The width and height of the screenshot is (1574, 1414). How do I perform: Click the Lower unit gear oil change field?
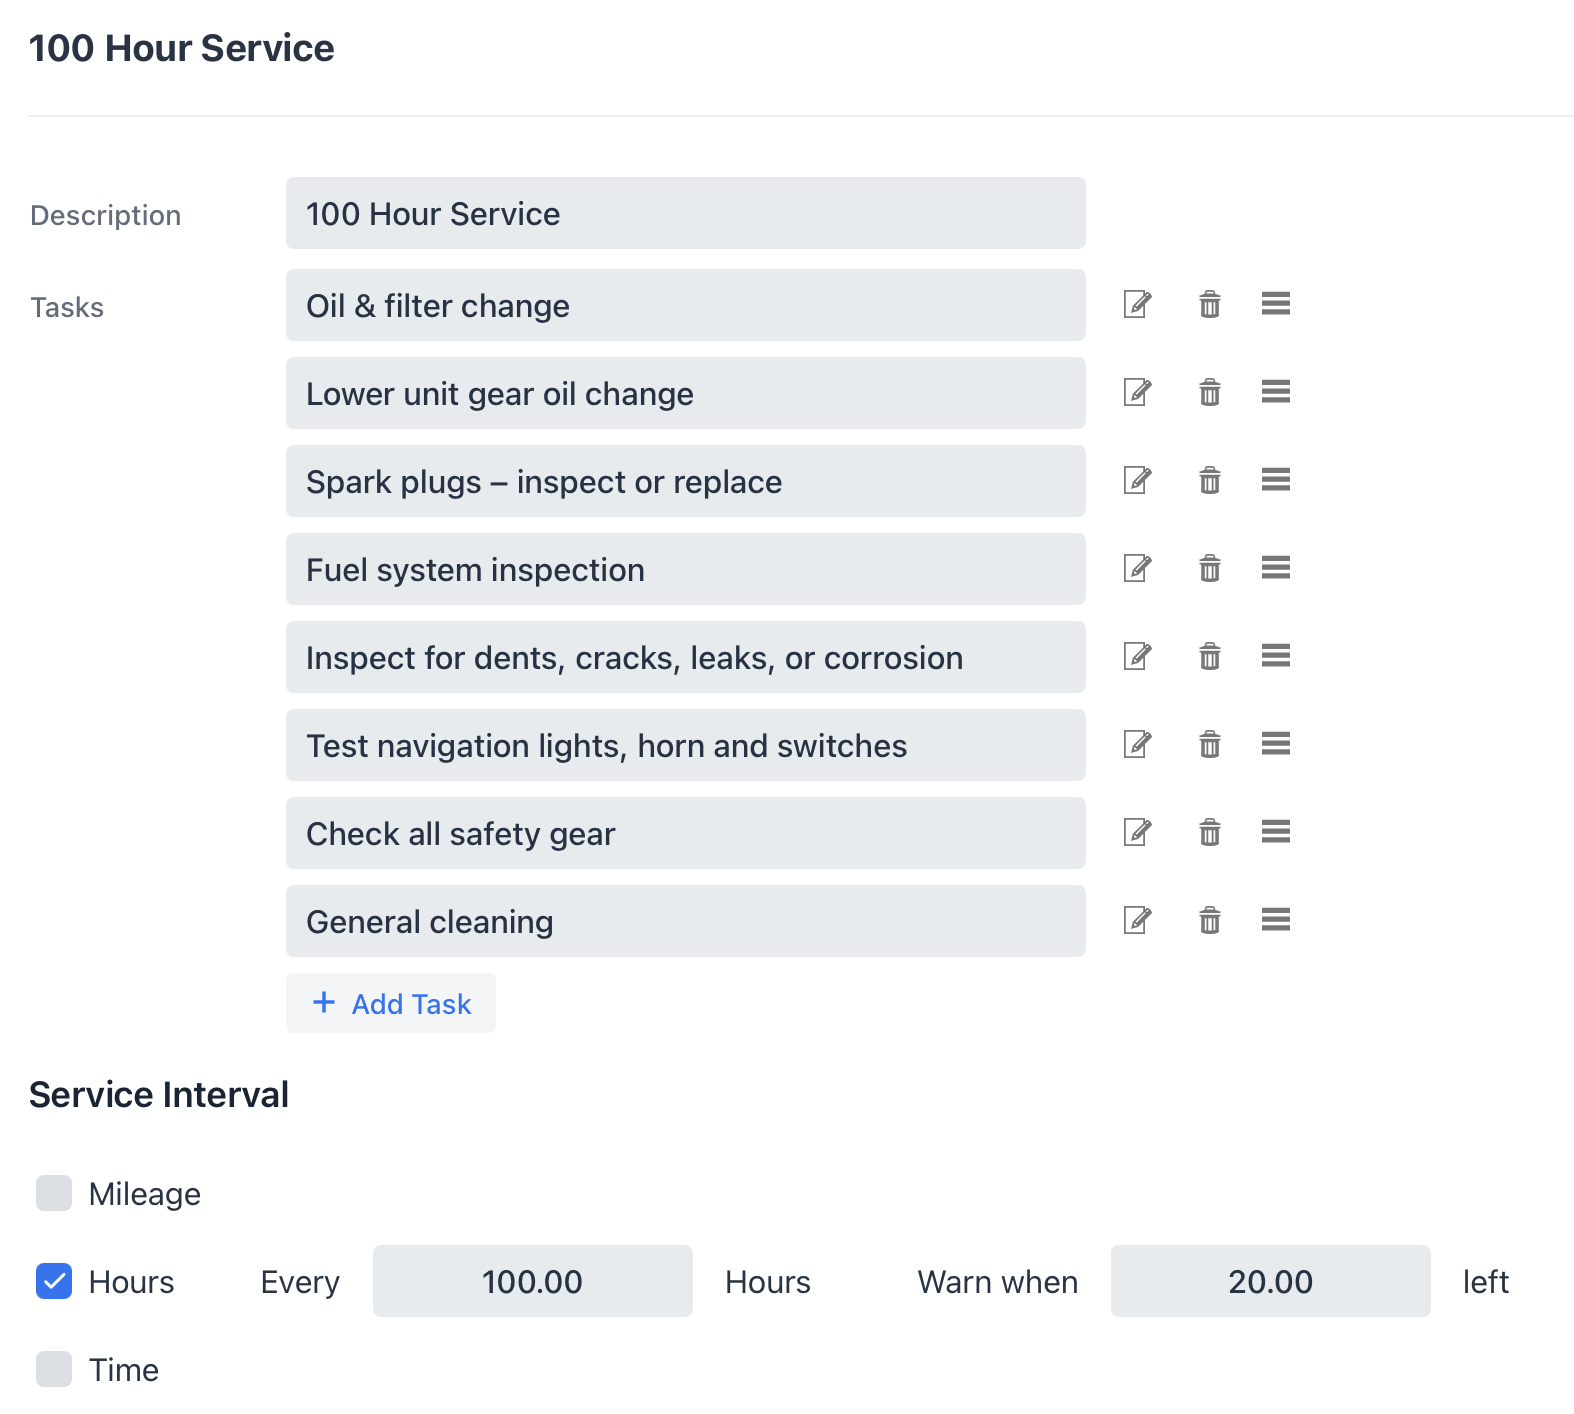click(x=686, y=393)
